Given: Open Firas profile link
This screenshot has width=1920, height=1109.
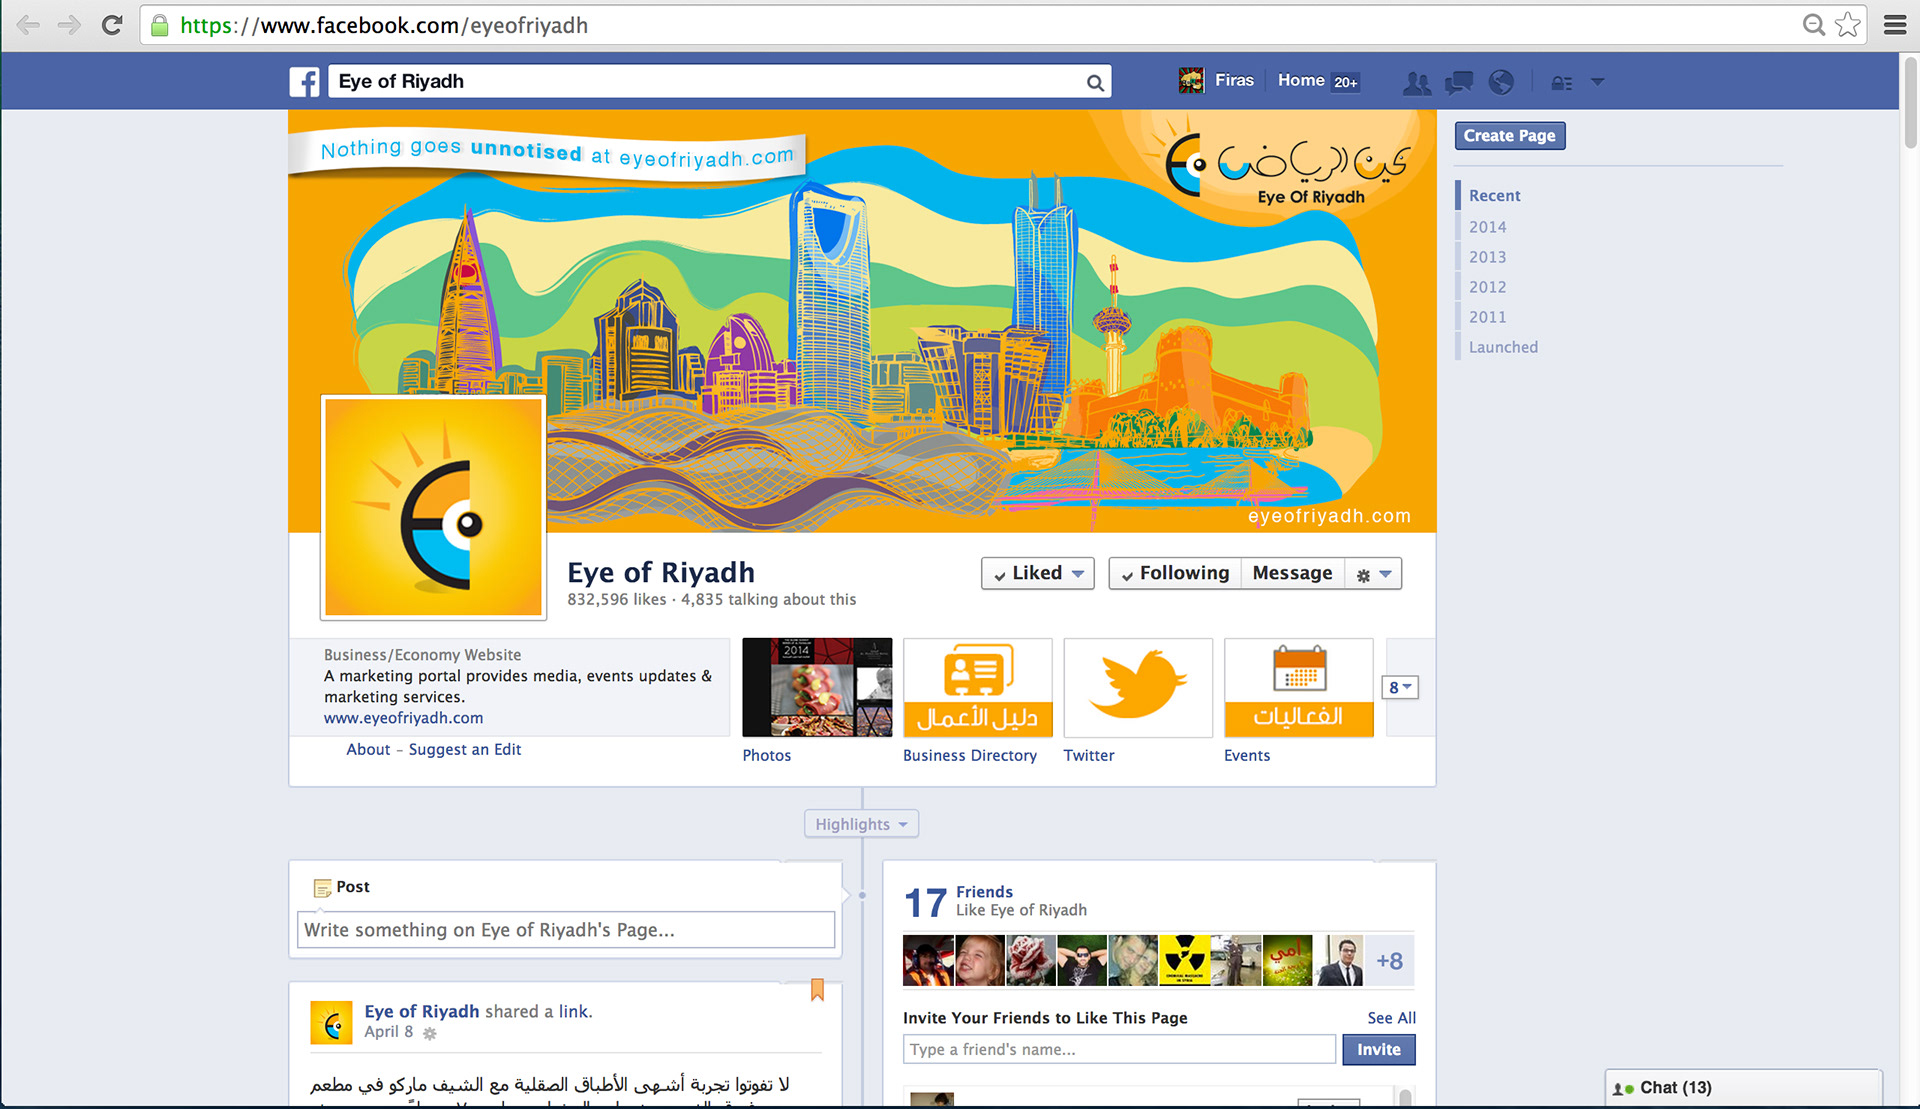Looking at the screenshot, I should pyautogui.click(x=1234, y=81).
